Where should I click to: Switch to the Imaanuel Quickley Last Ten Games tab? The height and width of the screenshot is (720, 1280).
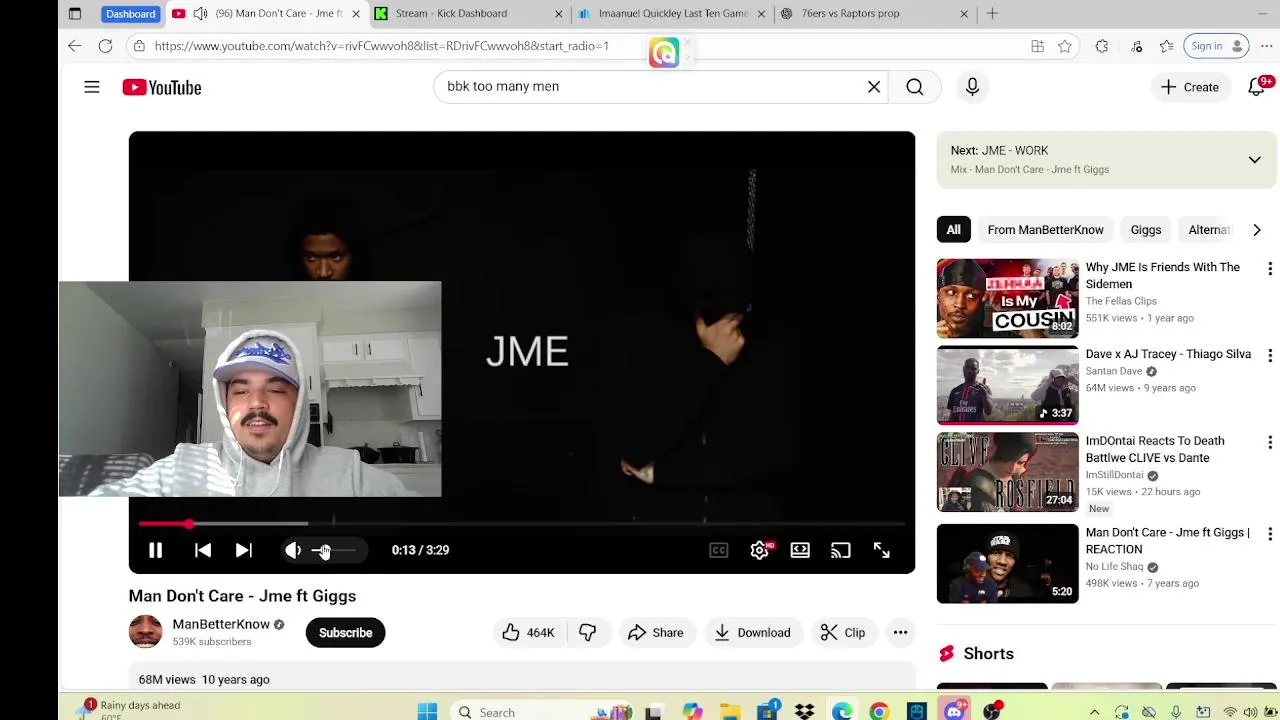tap(673, 14)
